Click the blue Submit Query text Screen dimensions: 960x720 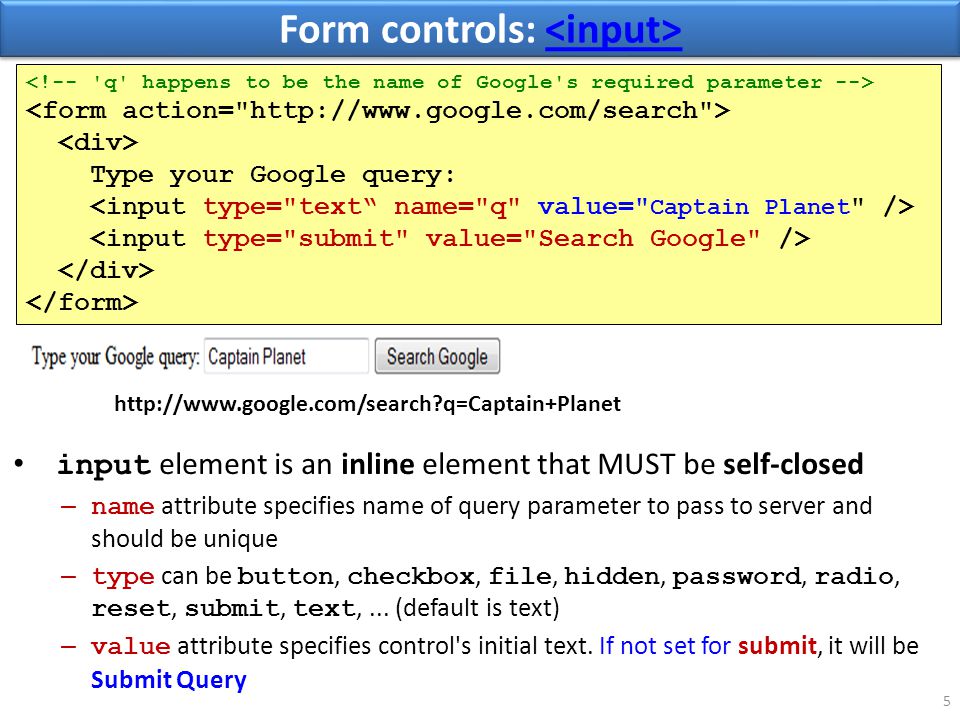click(x=168, y=680)
